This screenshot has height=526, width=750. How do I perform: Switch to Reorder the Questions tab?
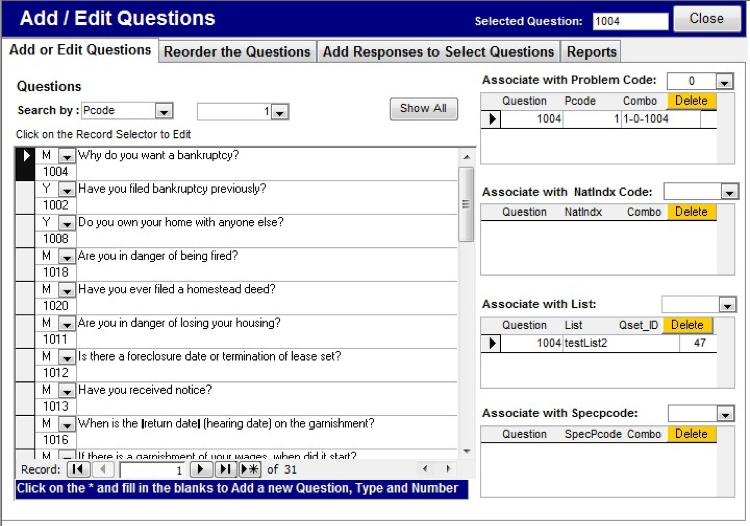pyautogui.click(x=237, y=52)
